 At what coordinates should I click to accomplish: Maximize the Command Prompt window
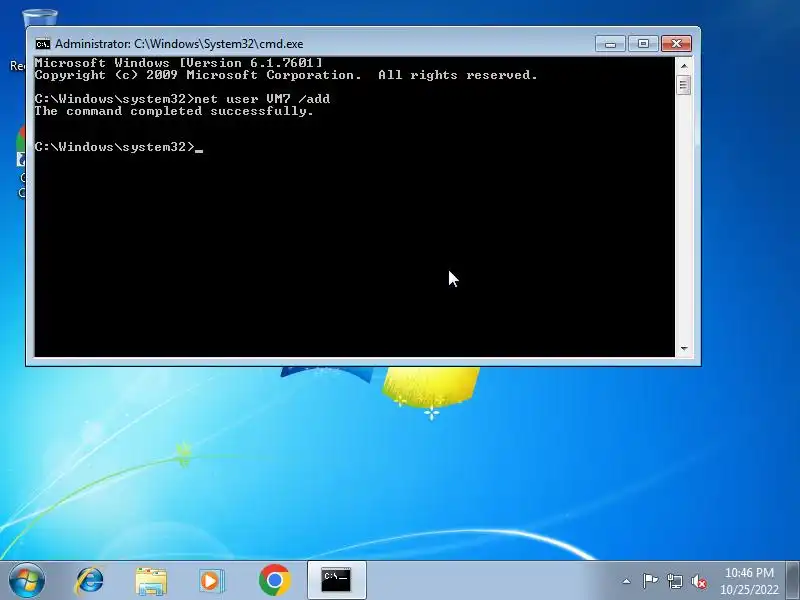pyautogui.click(x=643, y=44)
